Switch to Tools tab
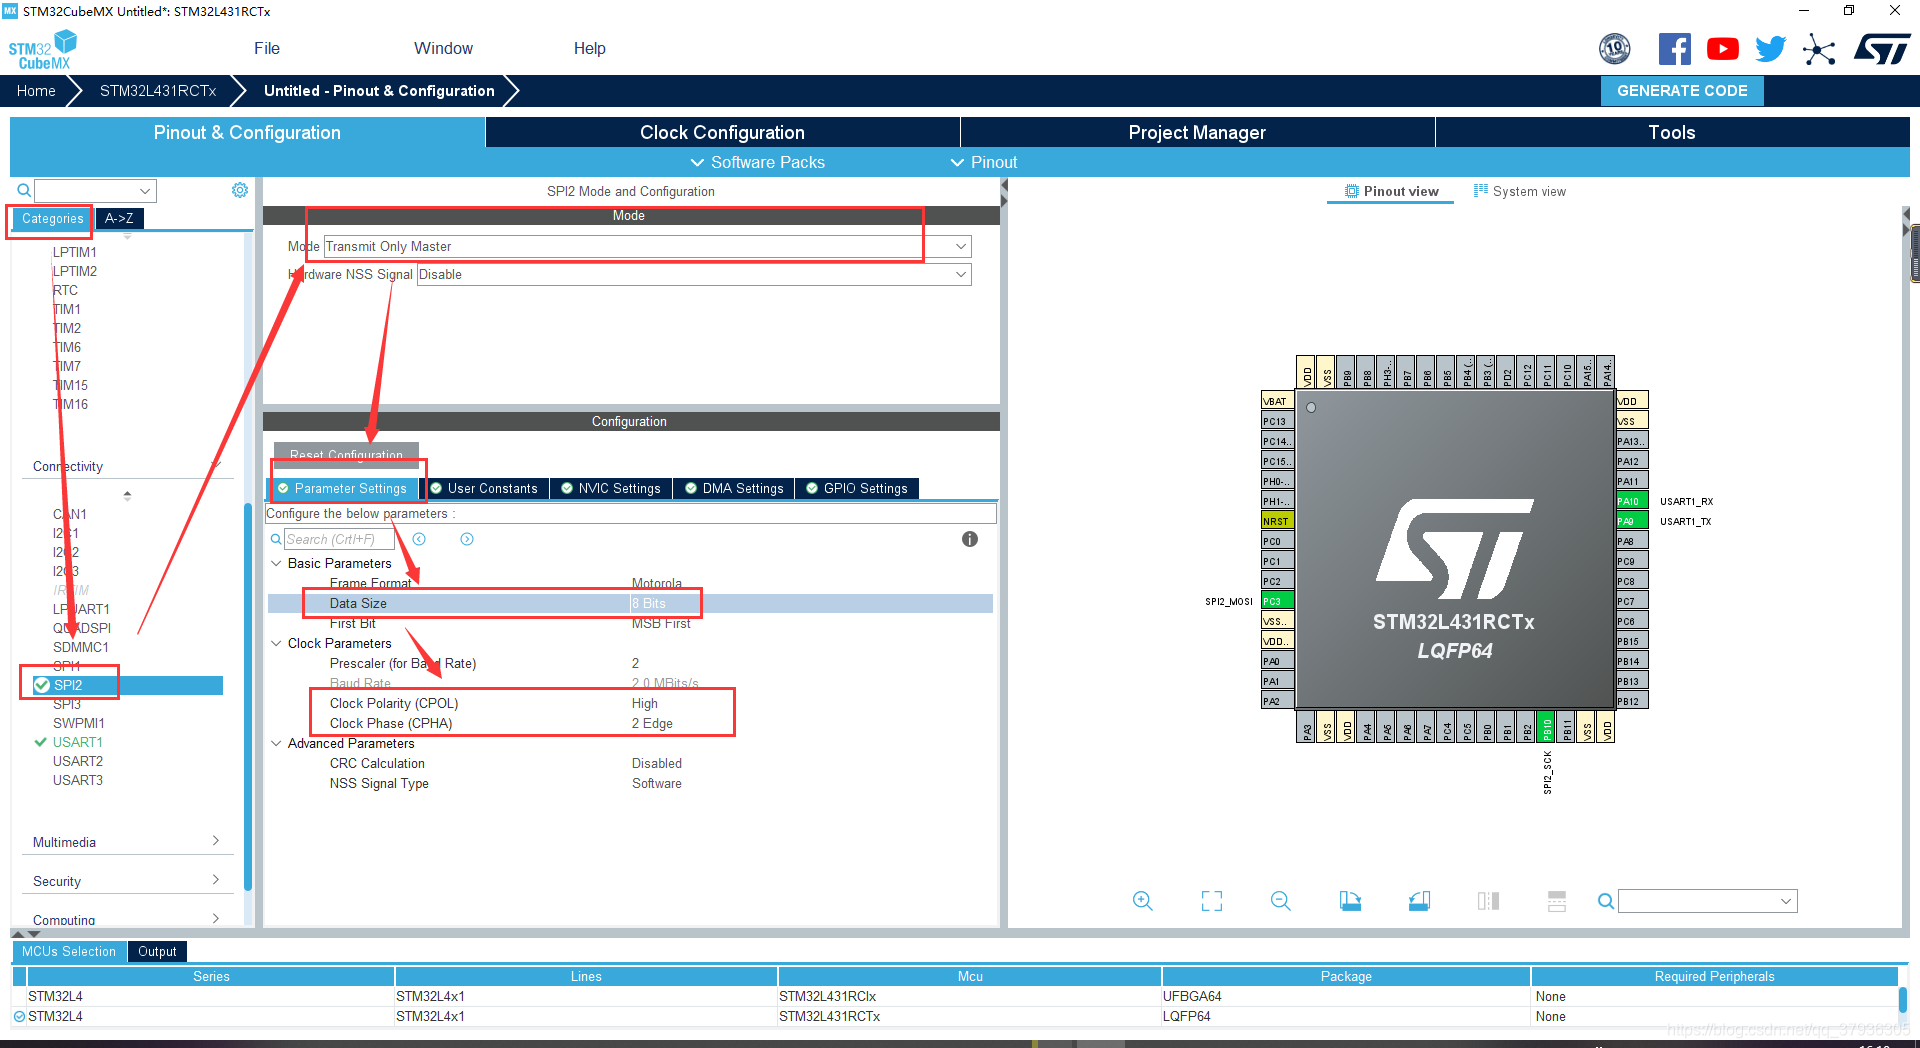 point(1672,132)
